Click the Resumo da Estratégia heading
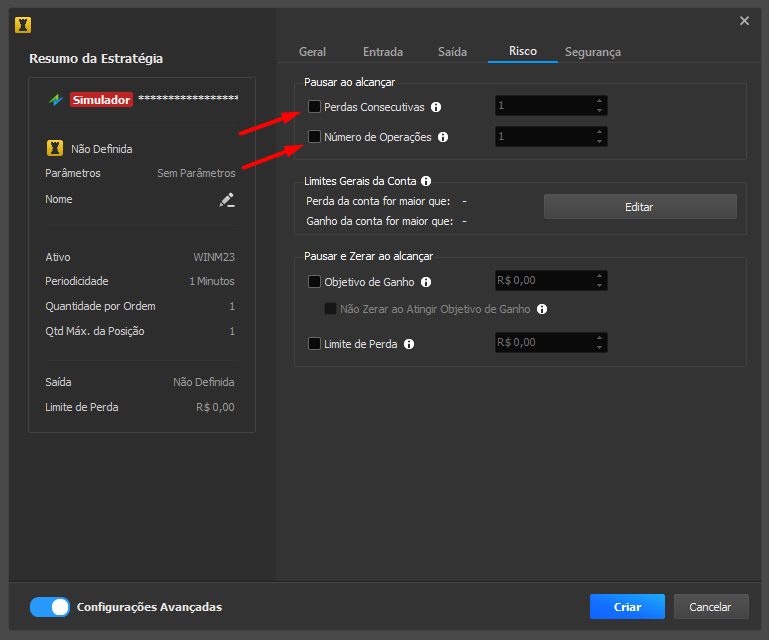Screen dimensions: 769x640 pyautogui.click(x=96, y=58)
